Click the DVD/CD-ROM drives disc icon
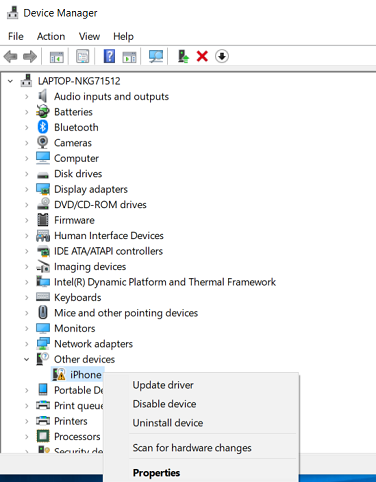Viewport: 376px width, 482px height. tap(43, 204)
